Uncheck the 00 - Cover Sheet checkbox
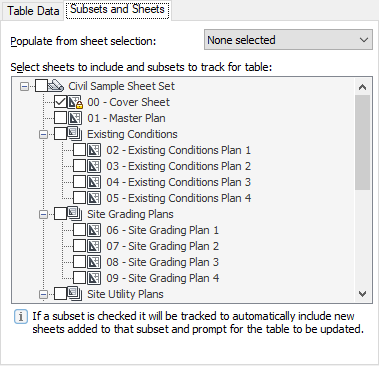The height and width of the screenshot is (366, 379). point(60,102)
